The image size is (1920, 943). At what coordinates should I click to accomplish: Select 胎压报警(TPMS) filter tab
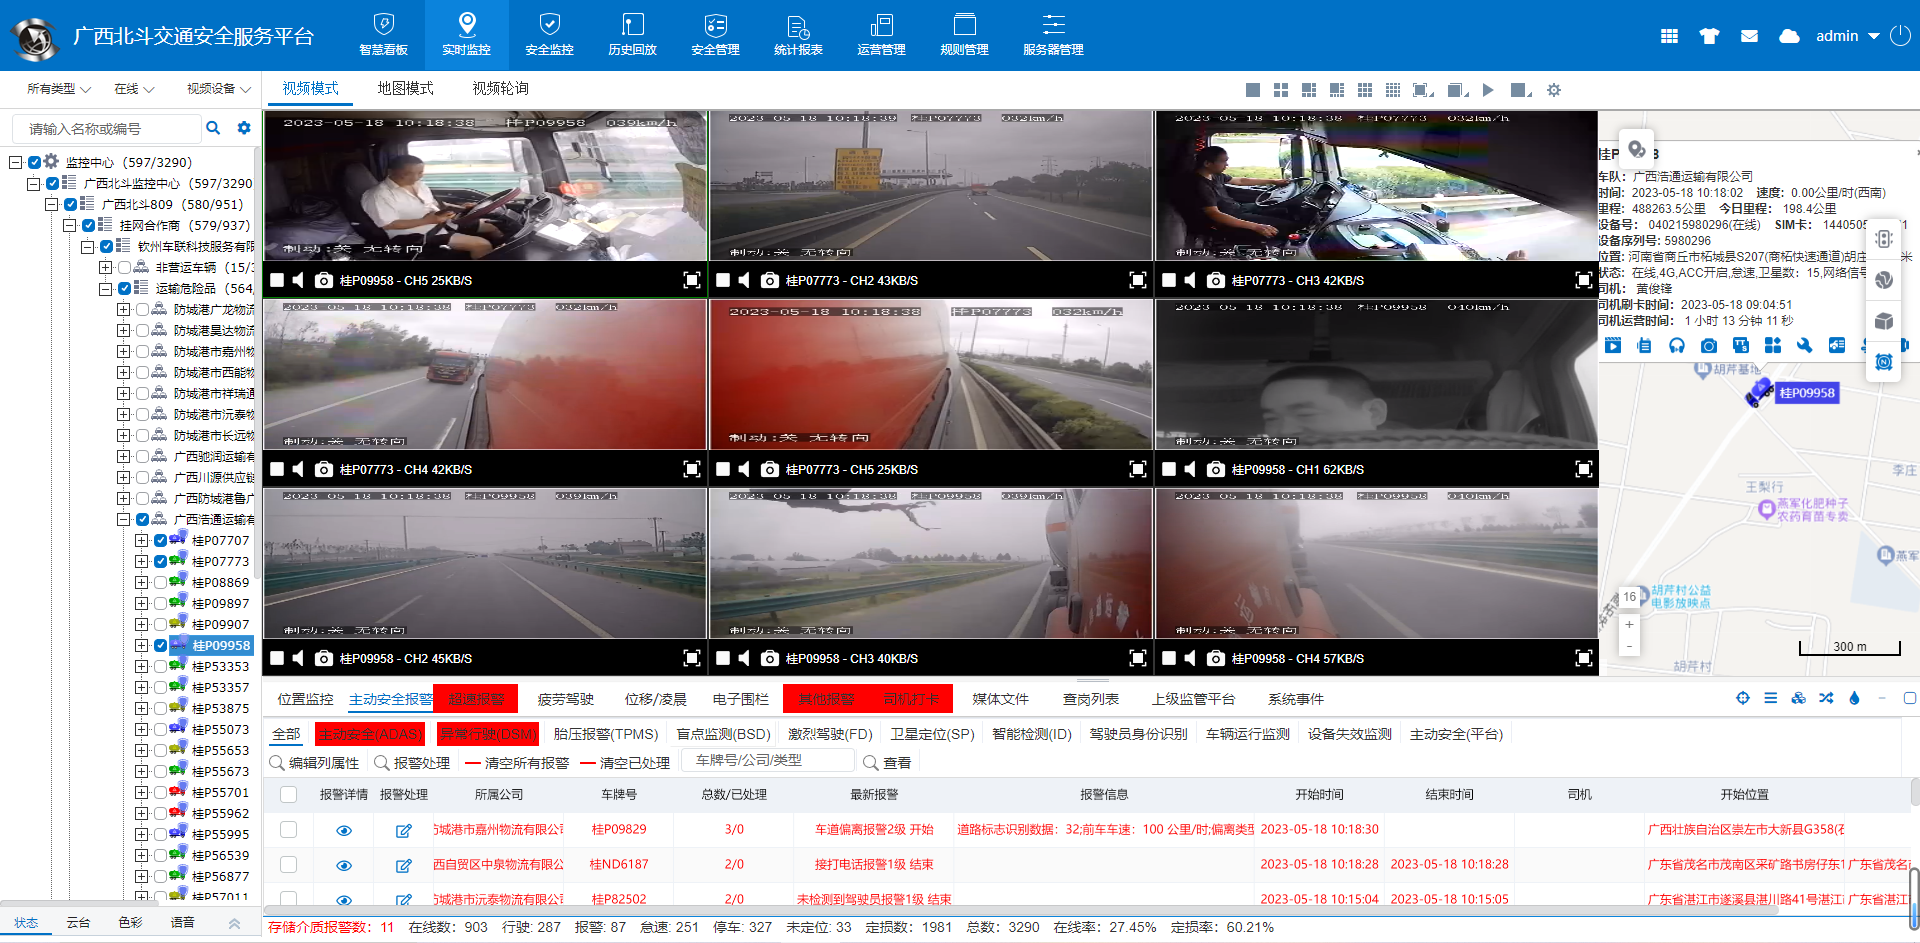[606, 734]
